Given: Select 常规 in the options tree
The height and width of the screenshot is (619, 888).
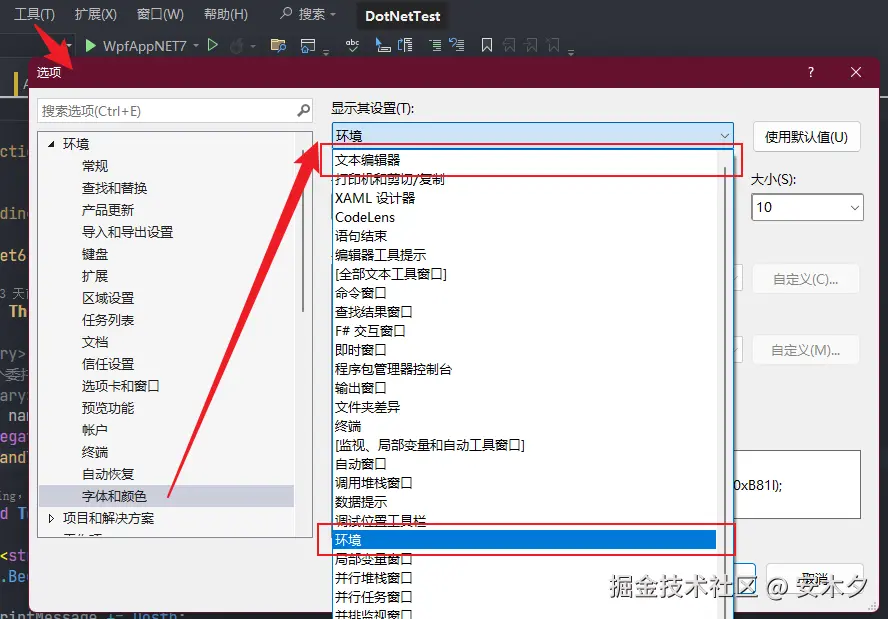Looking at the screenshot, I should 95,166.
